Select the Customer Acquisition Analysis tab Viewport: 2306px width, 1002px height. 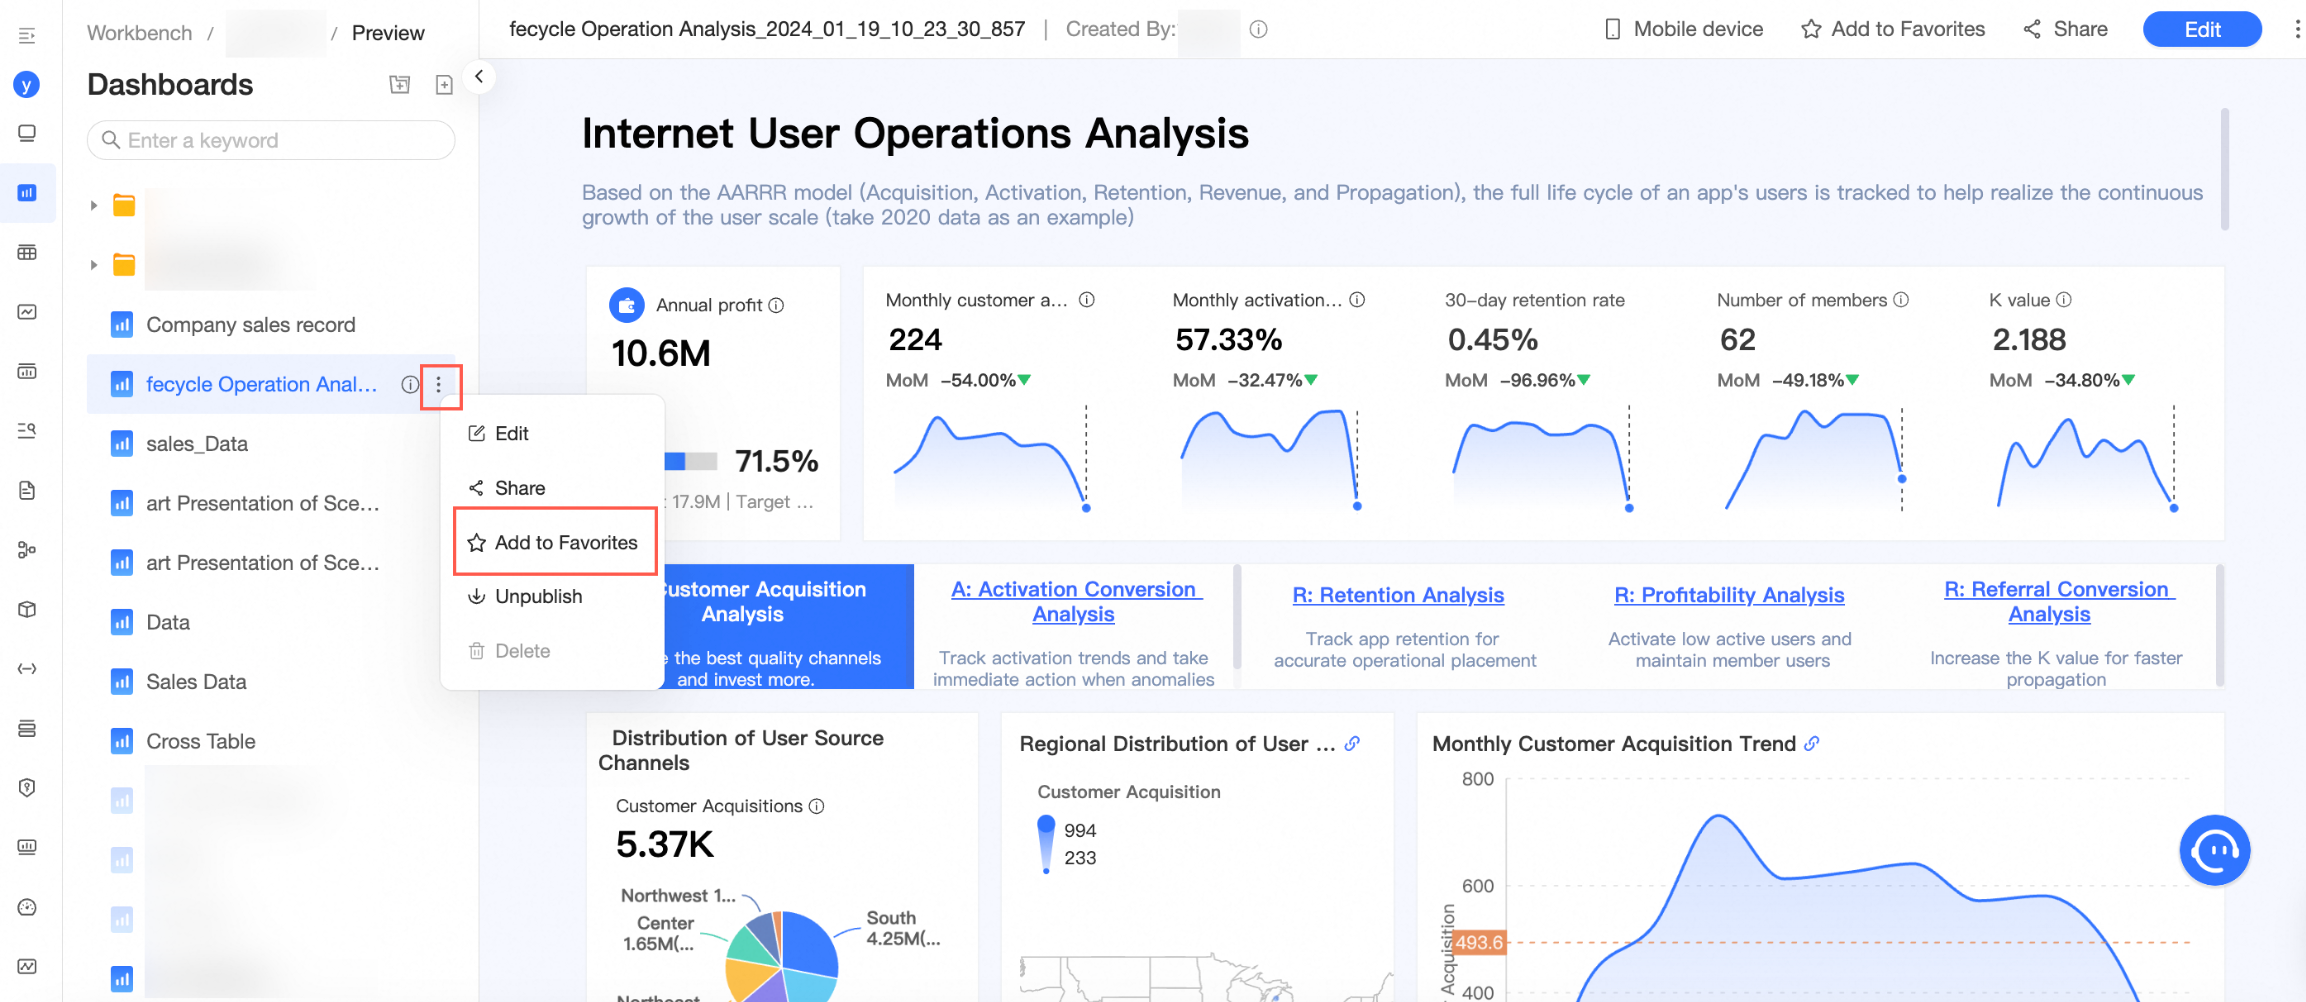pos(790,626)
